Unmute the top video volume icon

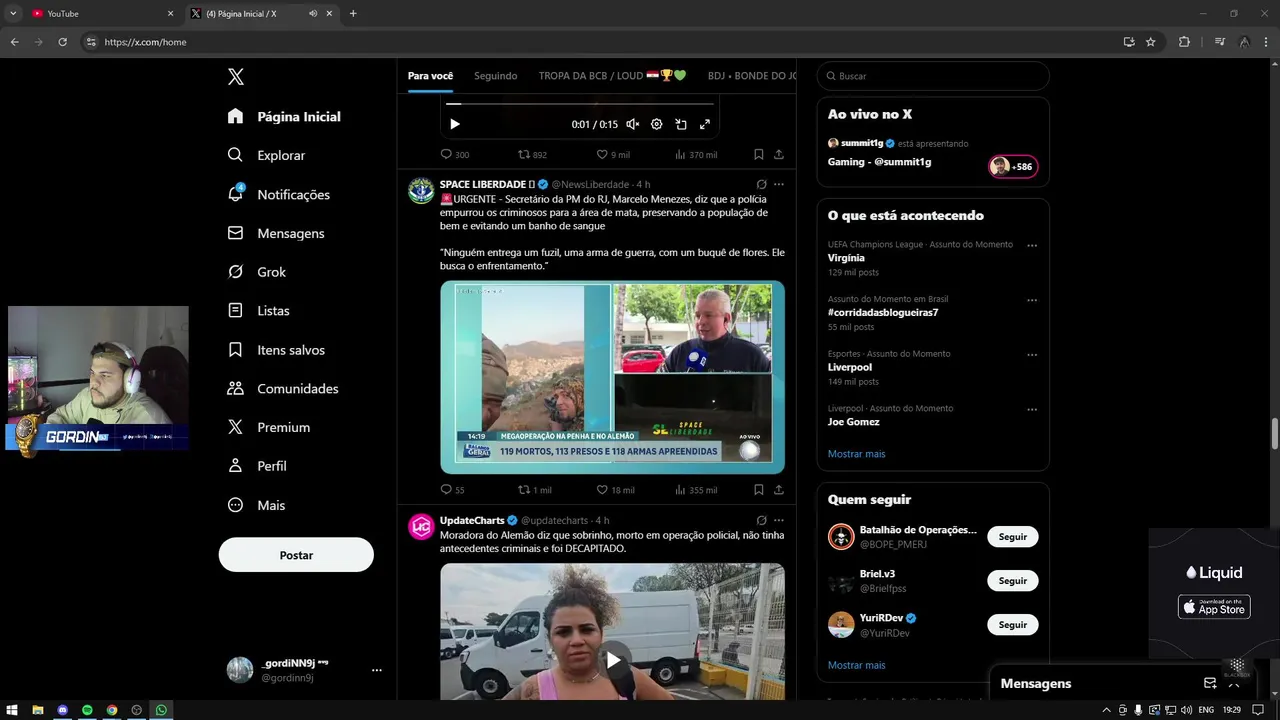click(x=633, y=124)
